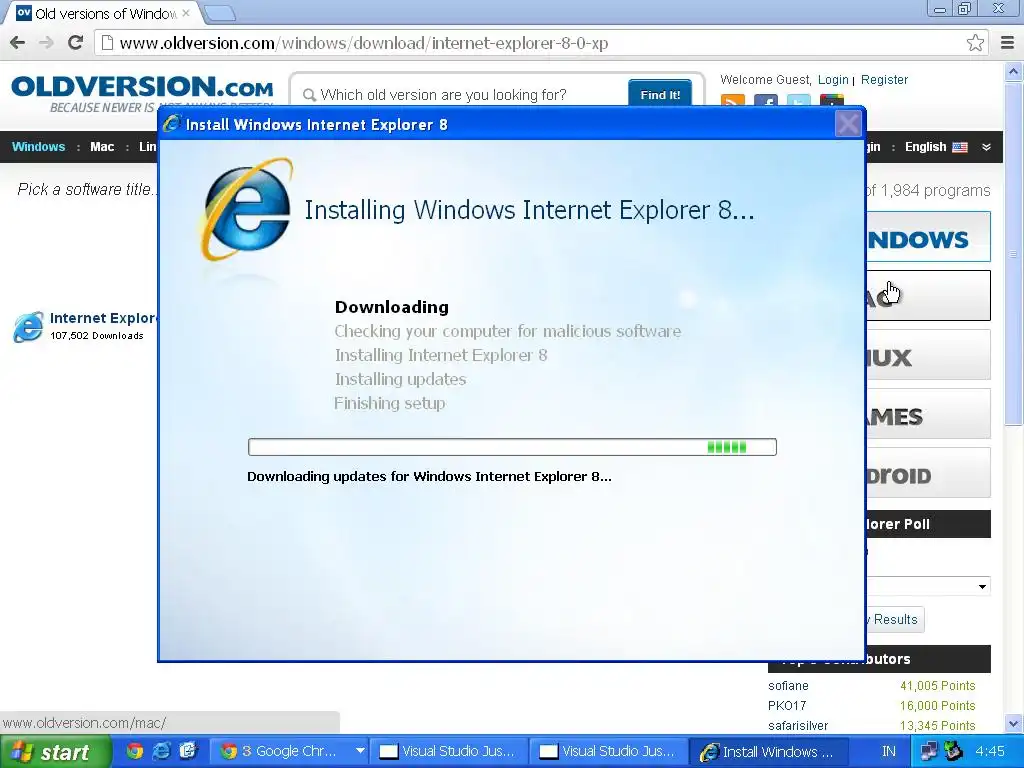
Task: Click 107,502 Downloads text
Action: tap(97, 336)
